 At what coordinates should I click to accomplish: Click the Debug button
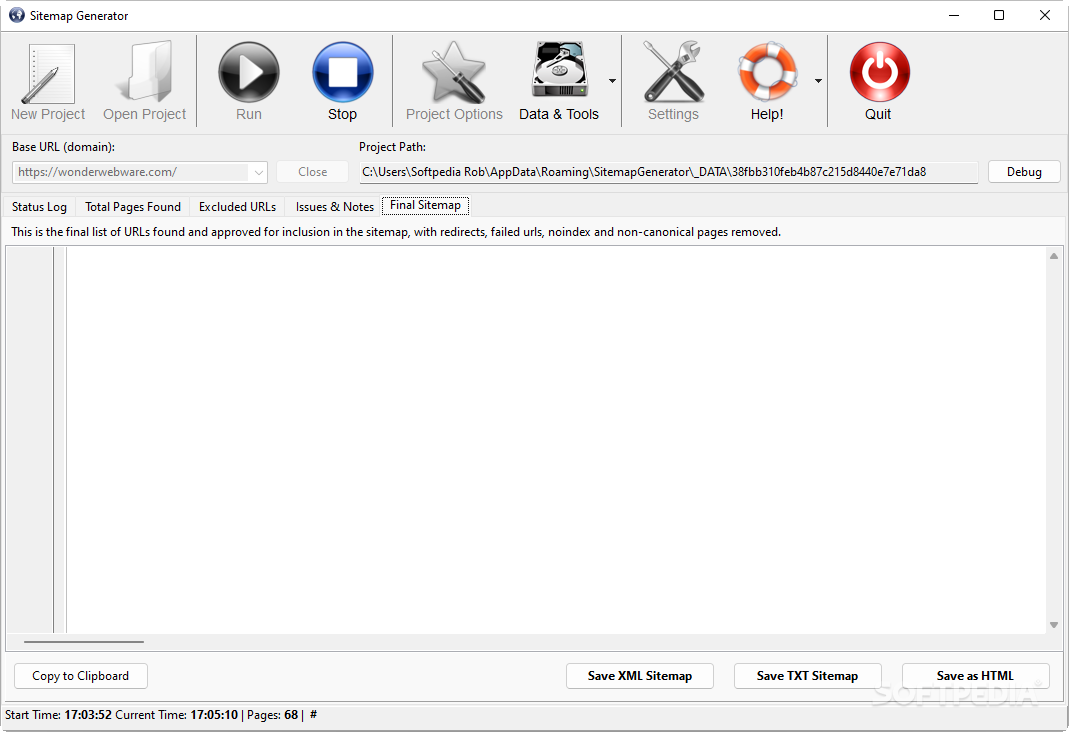click(x=1024, y=172)
